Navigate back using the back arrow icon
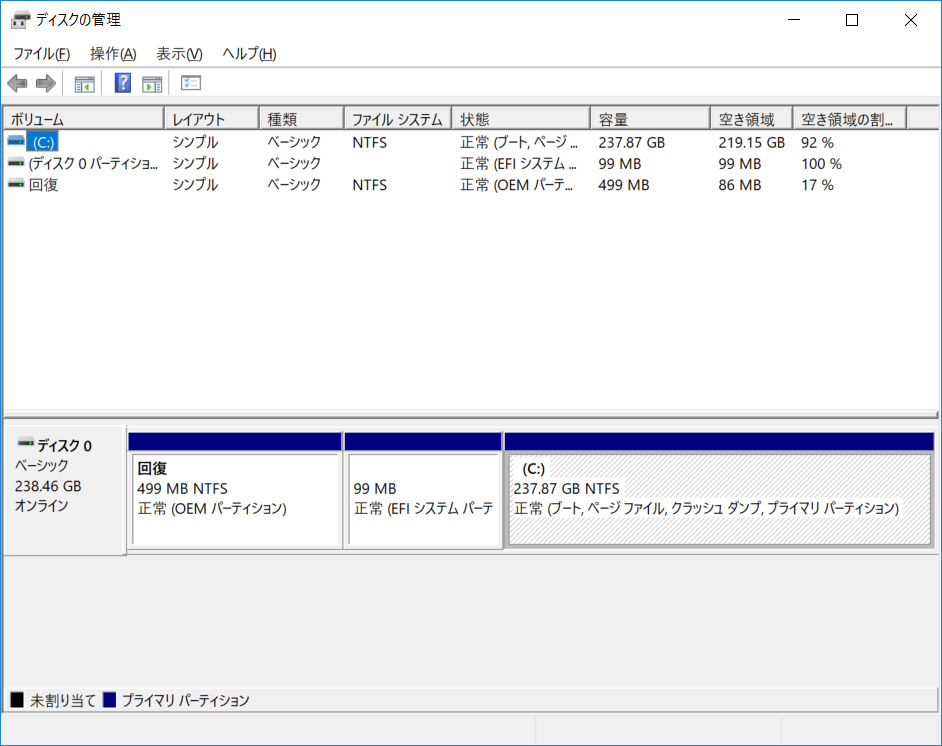The width and height of the screenshot is (942, 746). [x=17, y=83]
